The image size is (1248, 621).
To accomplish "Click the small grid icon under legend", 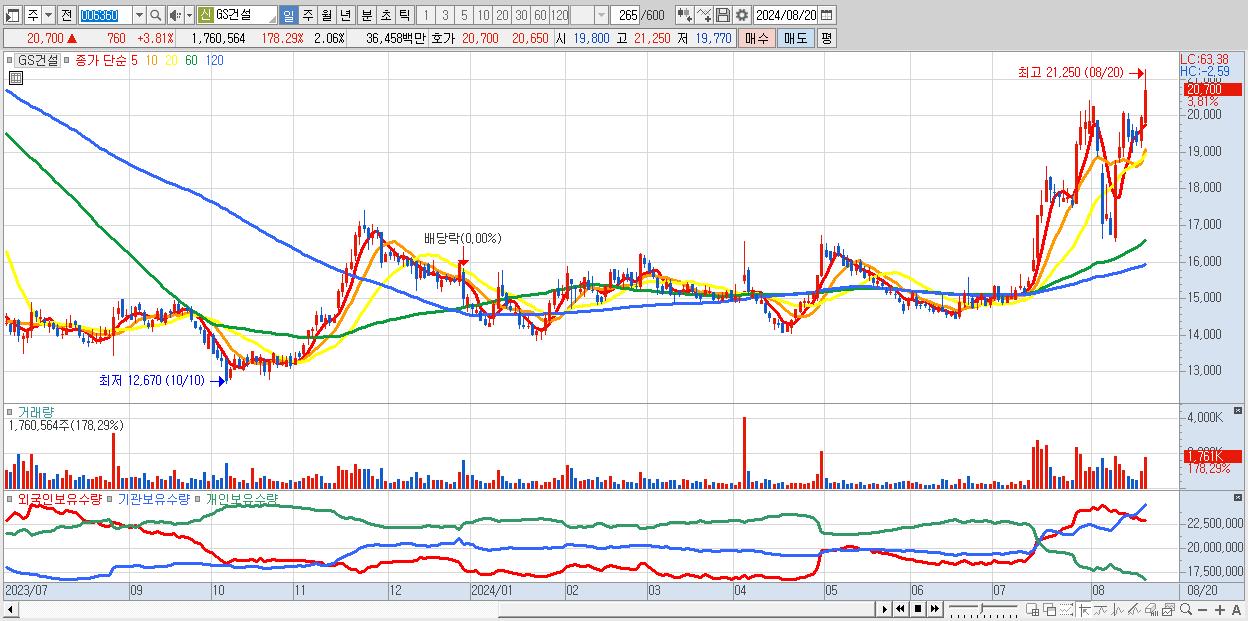I will [x=15, y=77].
